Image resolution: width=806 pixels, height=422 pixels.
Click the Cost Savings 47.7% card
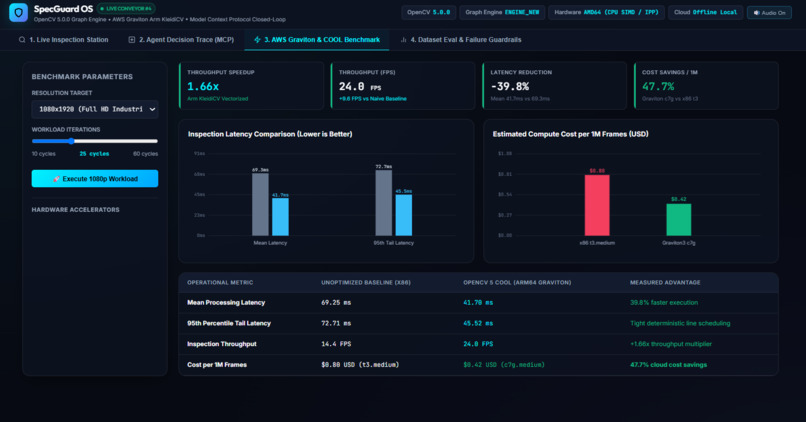point(706,85)
